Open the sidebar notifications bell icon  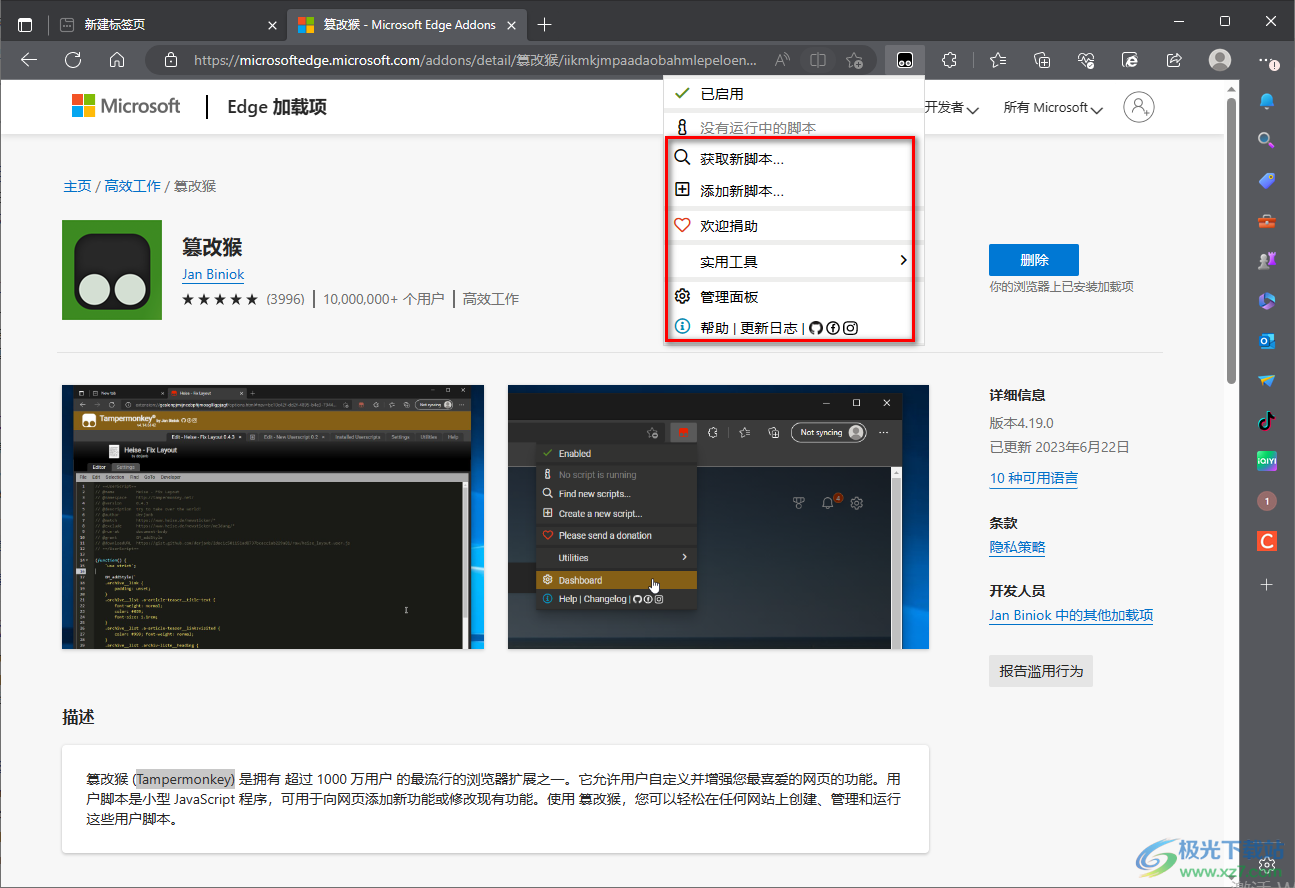click(x=1267, y=101)
